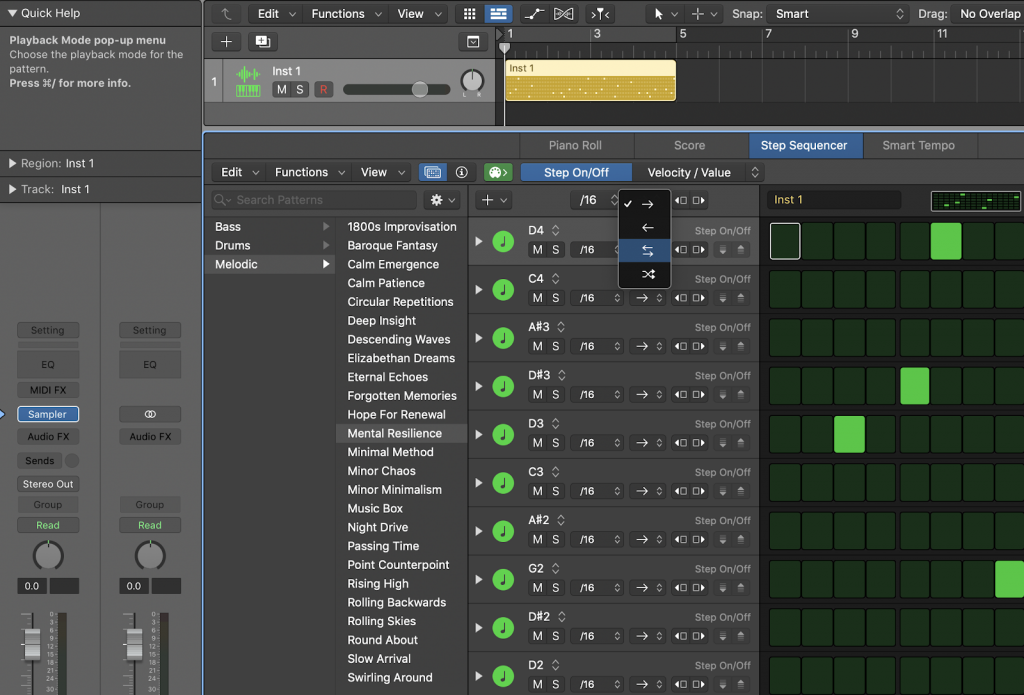Click the plus icon to add a new row
This screenshot has height=695, width=1024.
[489, 199]
